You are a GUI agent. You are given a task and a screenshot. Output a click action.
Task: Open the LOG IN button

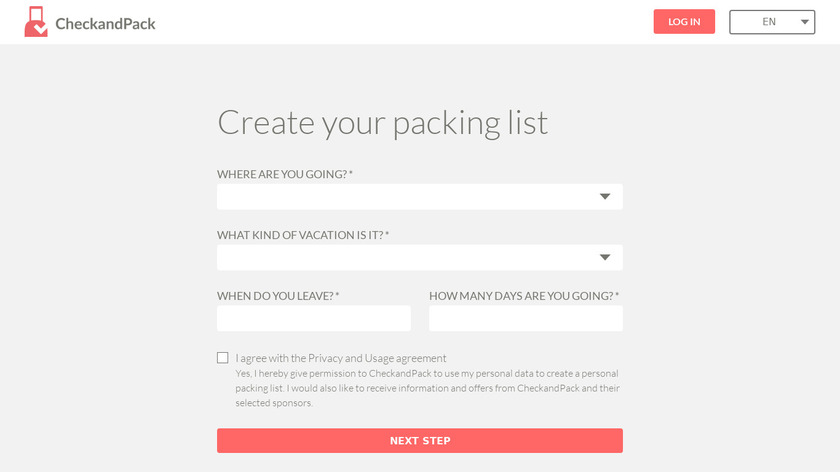coord(684,21)
